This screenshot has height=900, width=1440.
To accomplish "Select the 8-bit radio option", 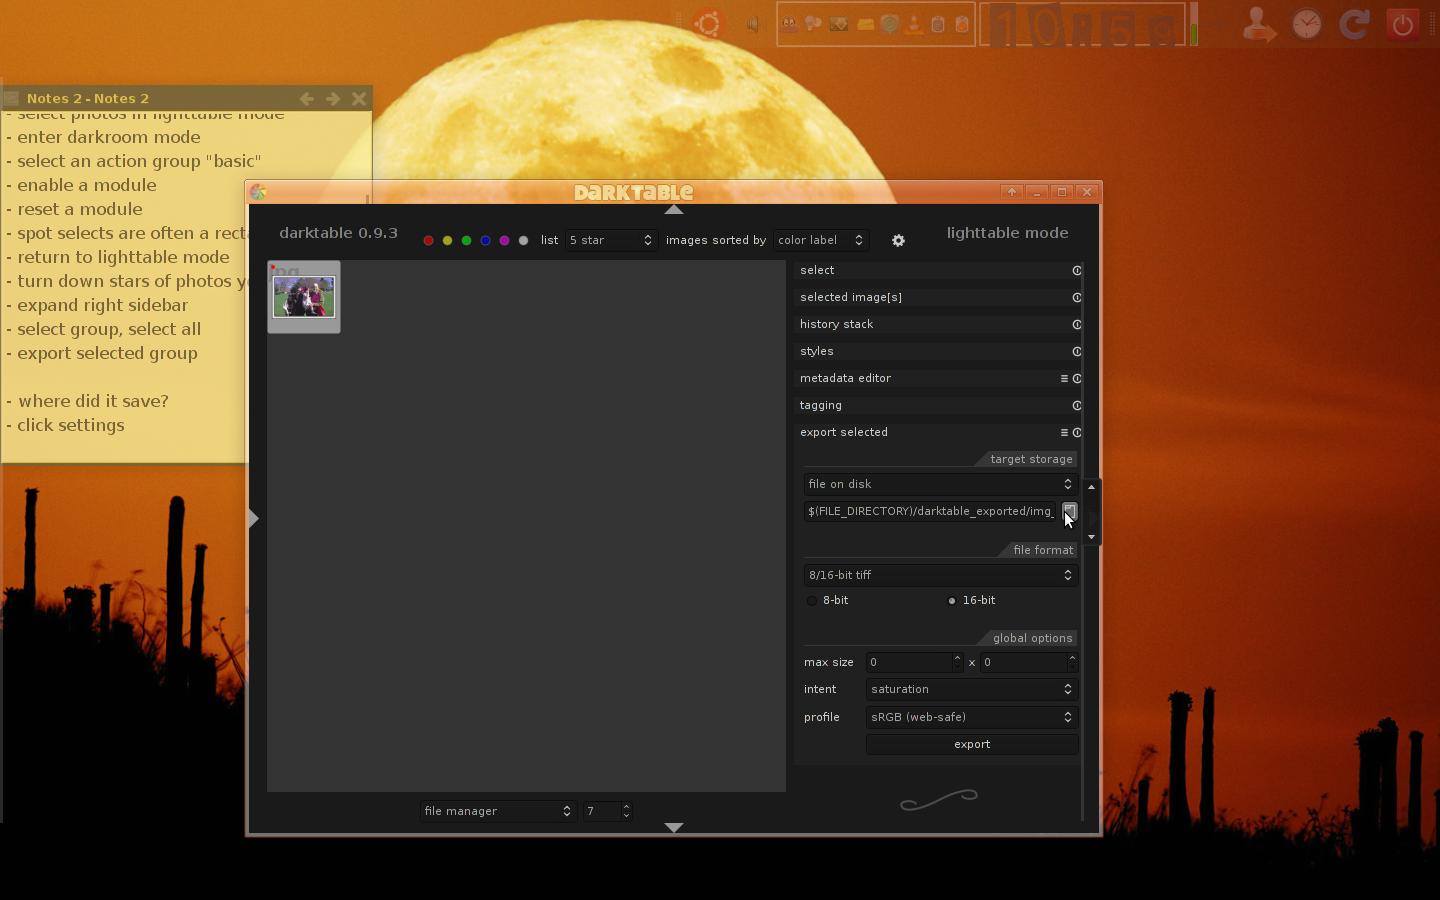I will [812, 601].
